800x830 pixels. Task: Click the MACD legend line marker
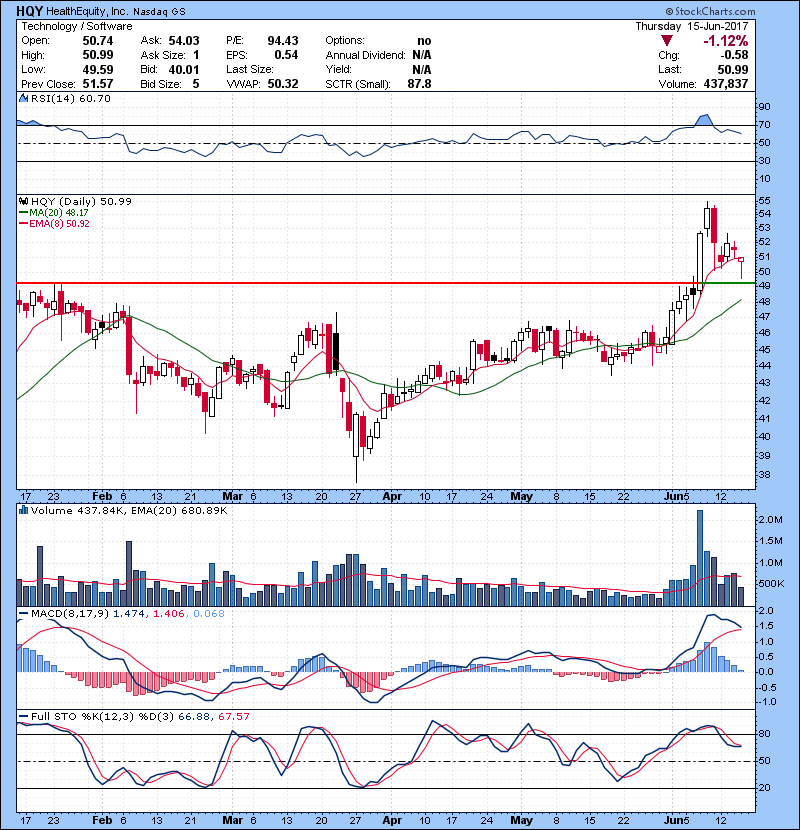(23, 614)
